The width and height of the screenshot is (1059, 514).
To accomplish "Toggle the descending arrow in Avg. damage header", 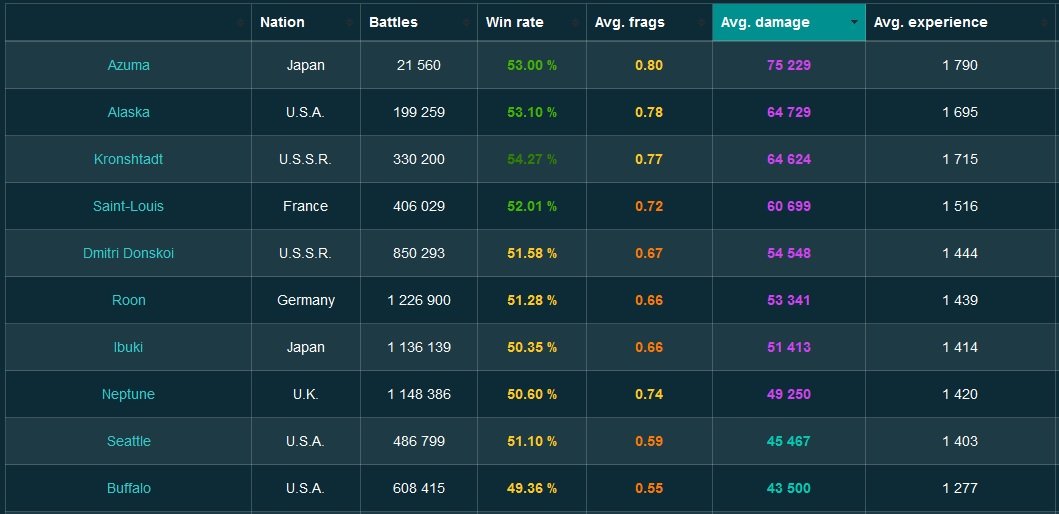I will click(854, 22).
